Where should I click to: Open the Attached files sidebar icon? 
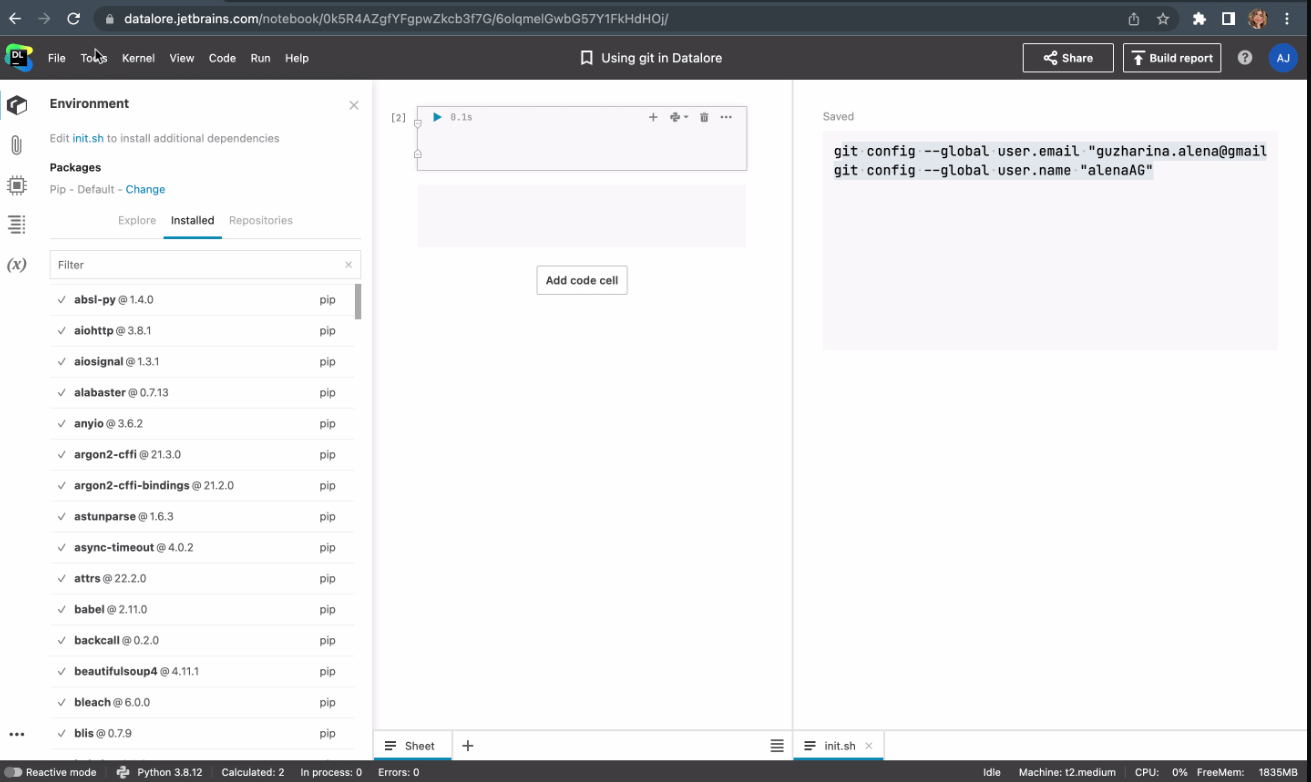click(16, 145)
